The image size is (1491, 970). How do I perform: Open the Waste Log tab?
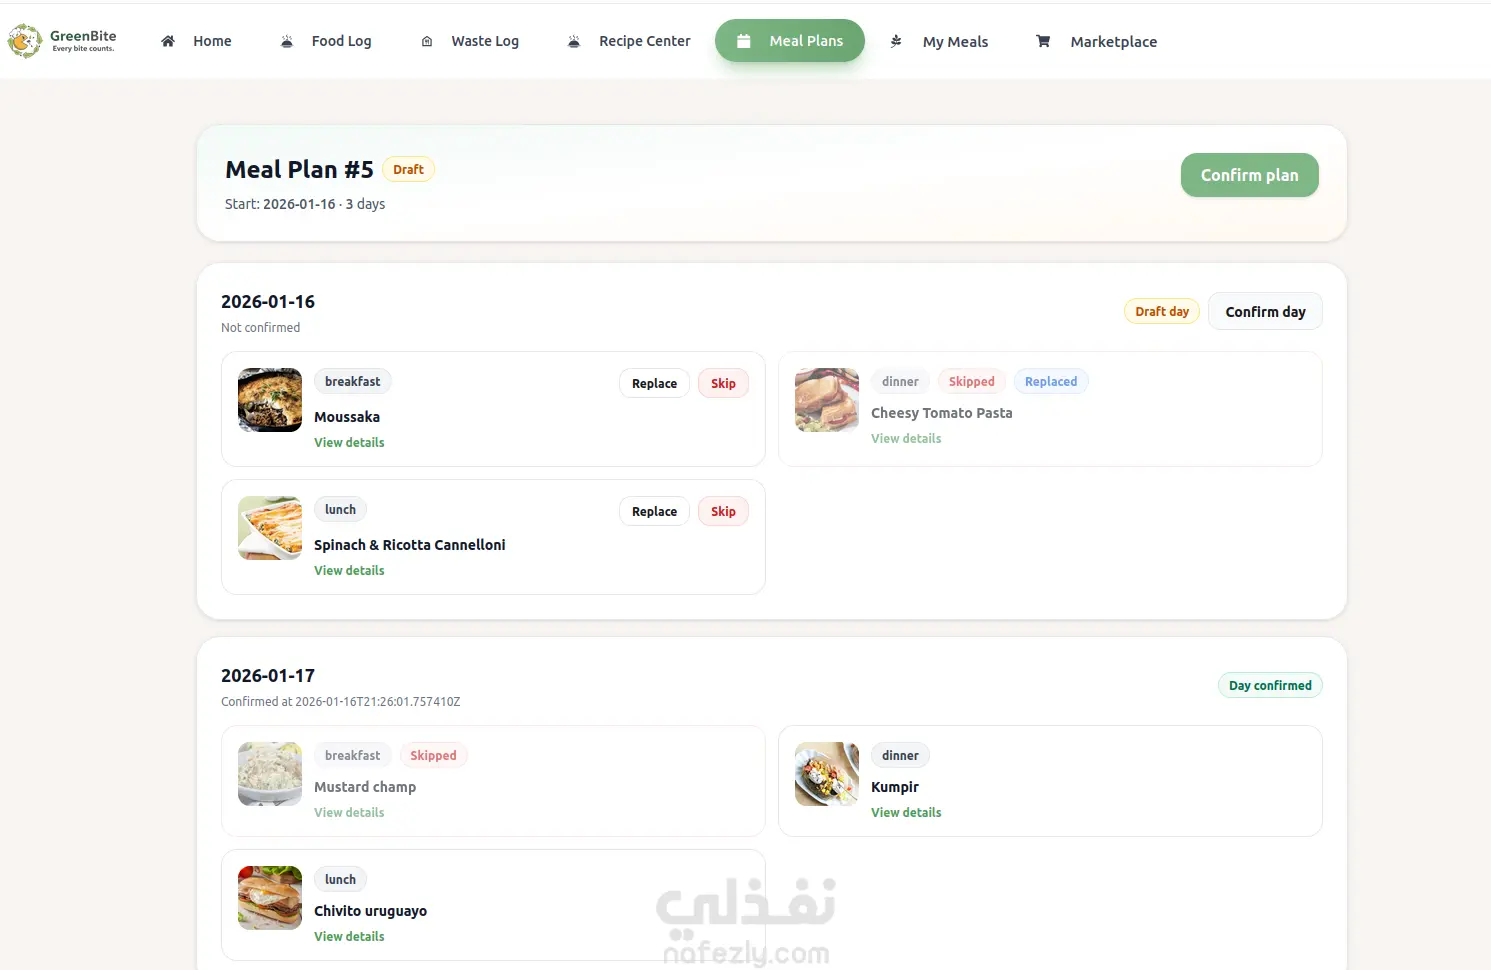[x=470, y=41]
